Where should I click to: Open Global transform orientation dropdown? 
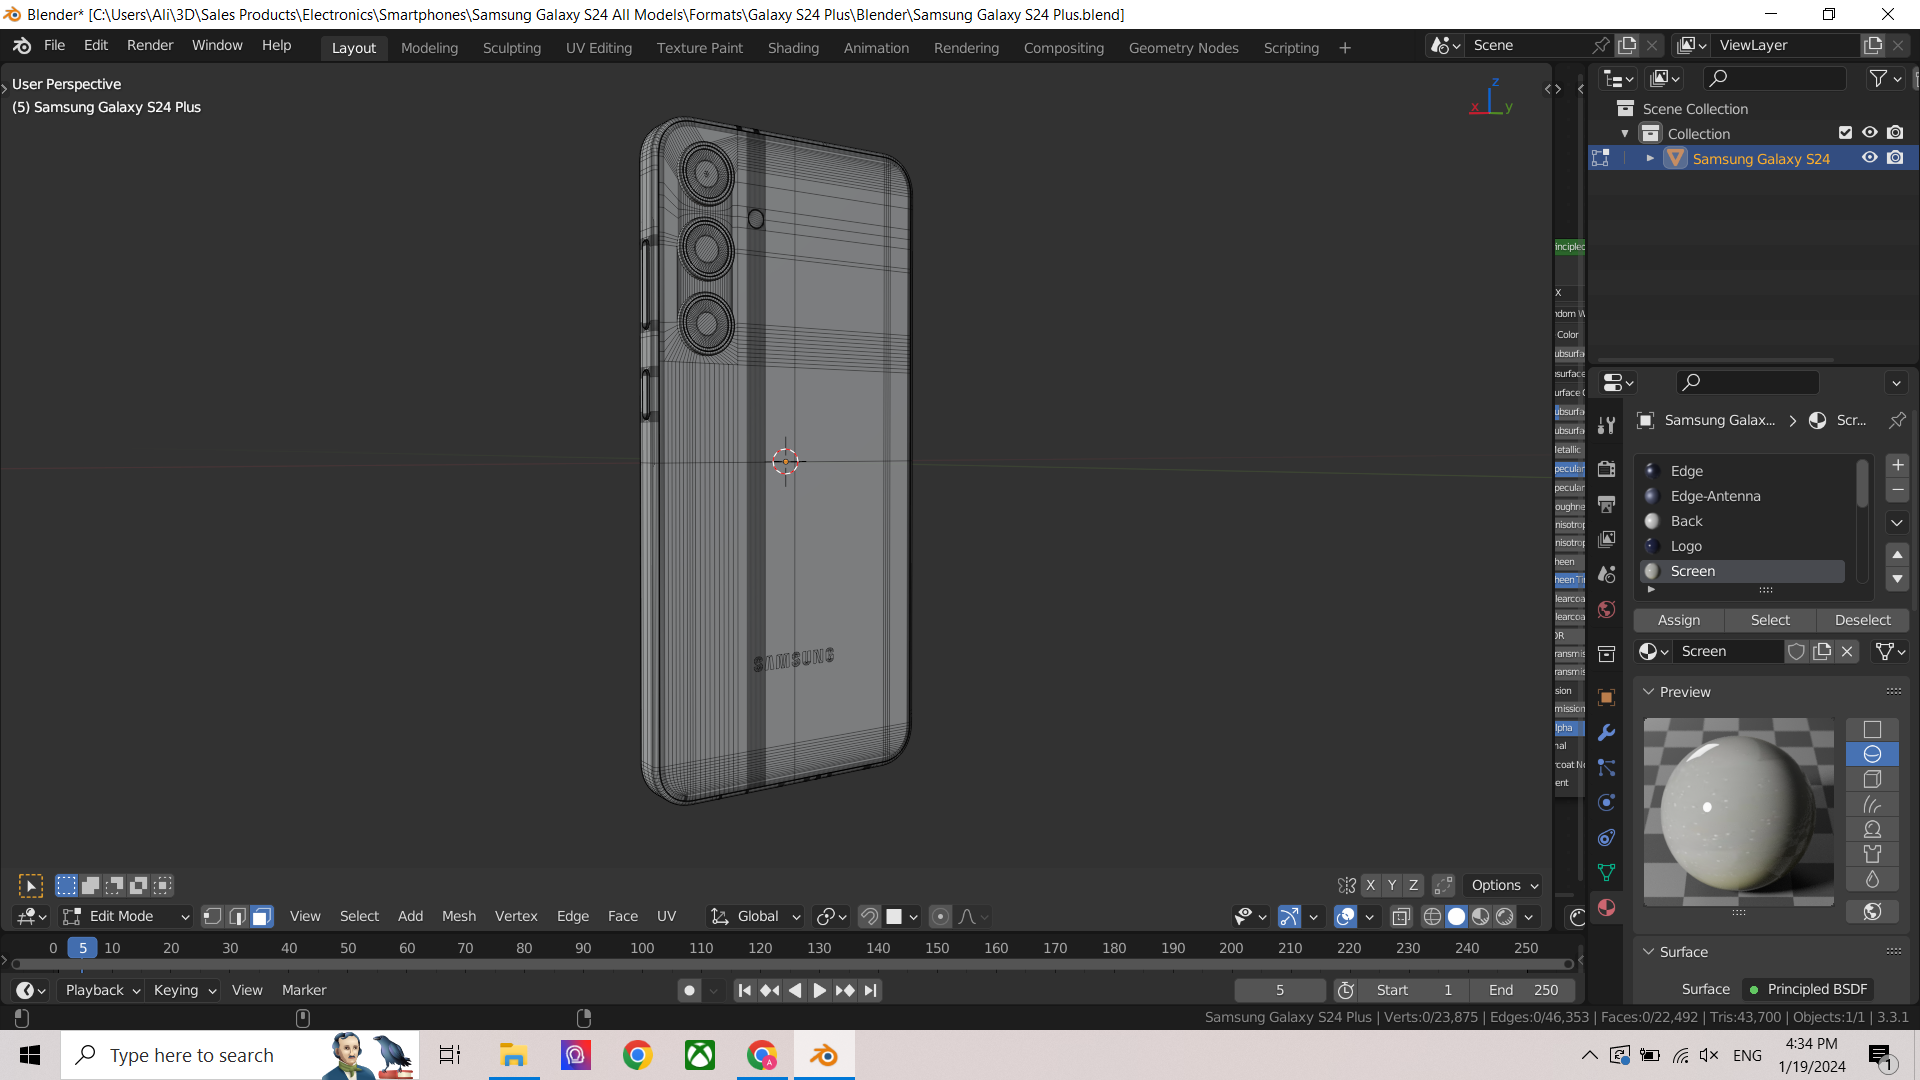tap(756, 916)
